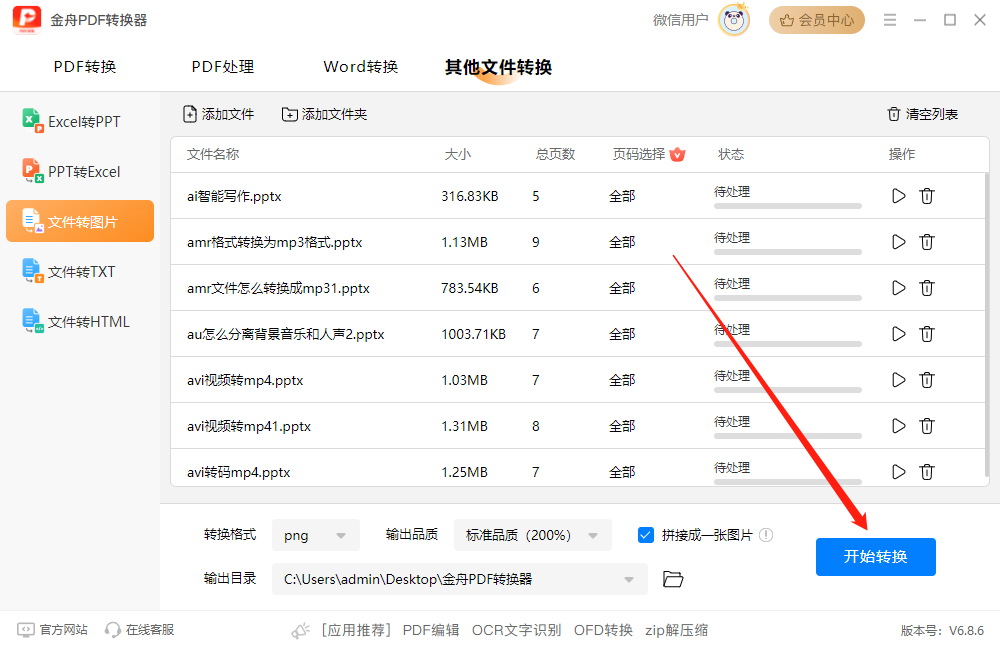Open output folder via the folder icon

tap(672, 579)
